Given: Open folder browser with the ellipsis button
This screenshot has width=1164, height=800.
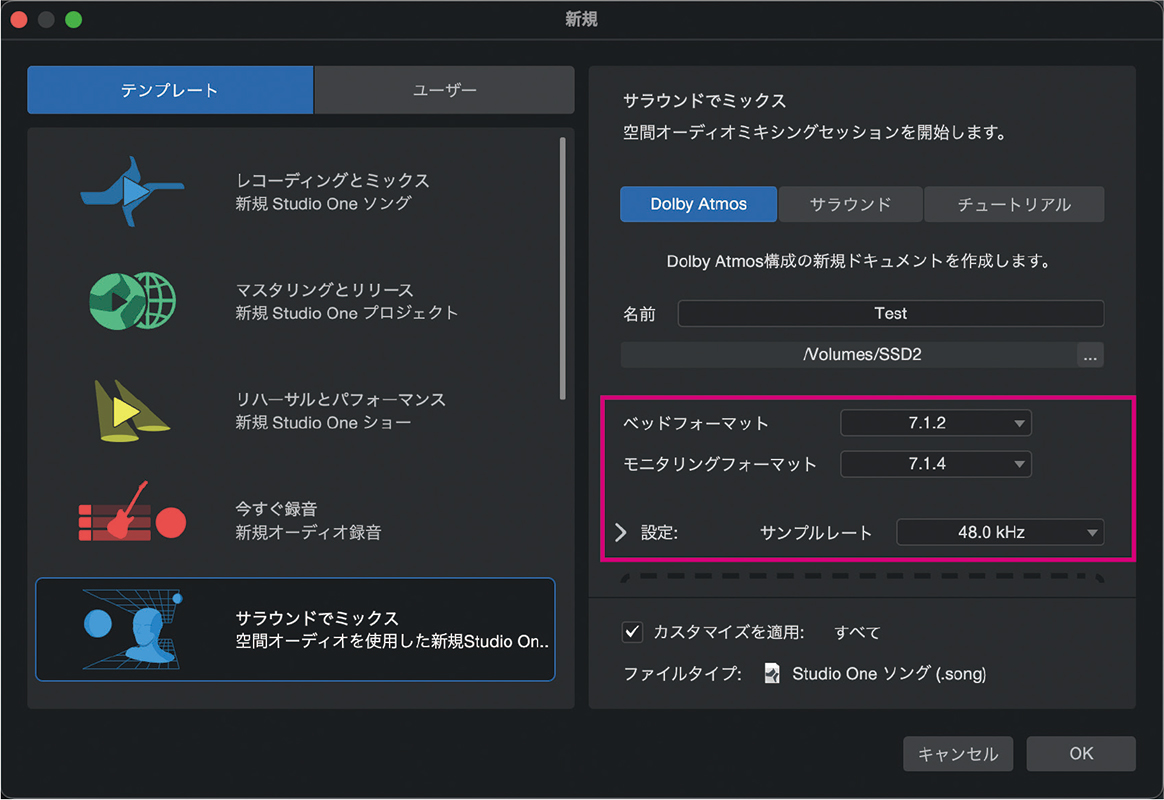Looking at the screenshot, I should click(1090, 355).
